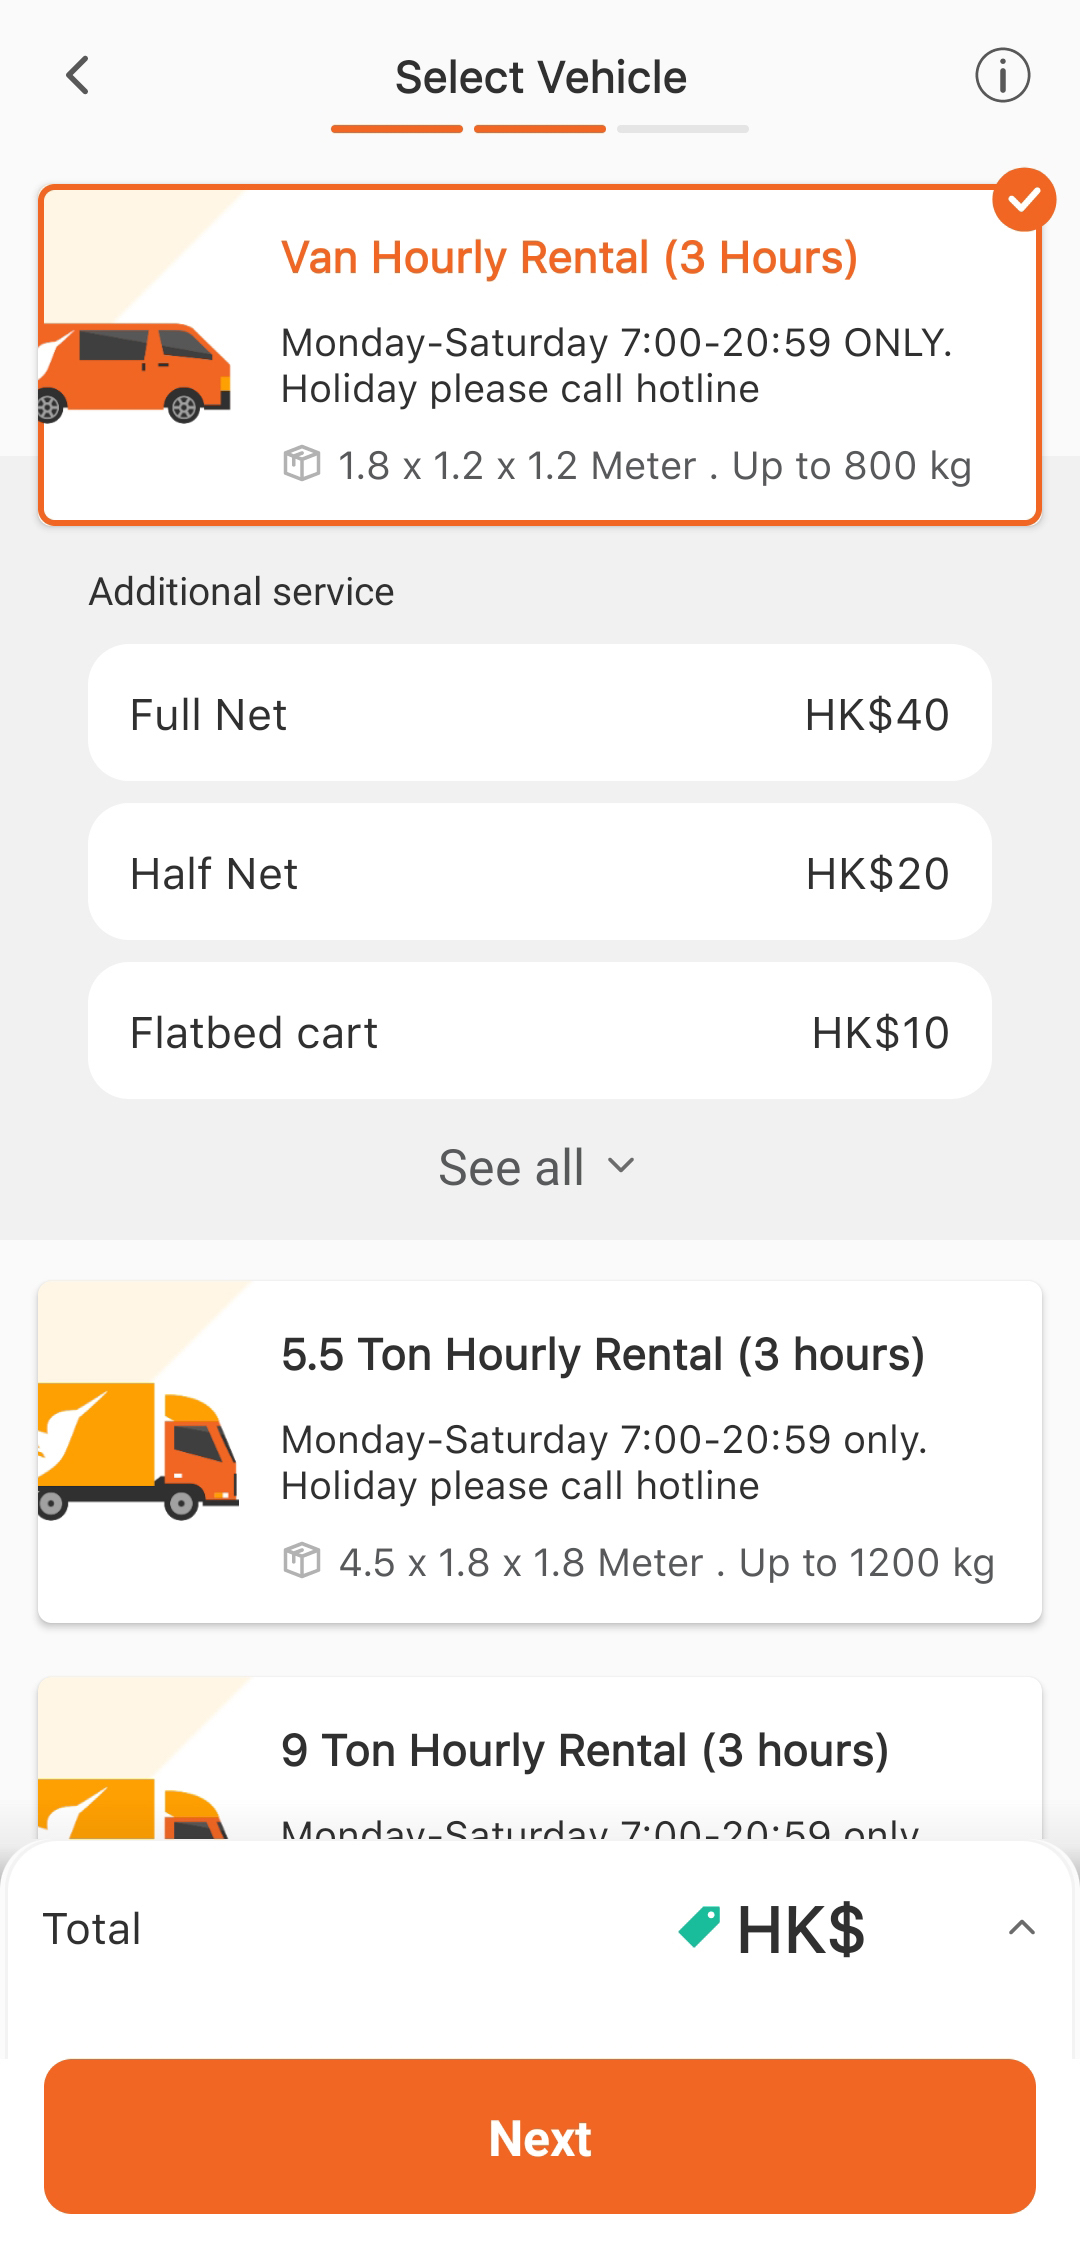Tap the package size icon for 5.5 Ton
The width and height of the screenshot is (1080, 2268).
click(301, 1561)
